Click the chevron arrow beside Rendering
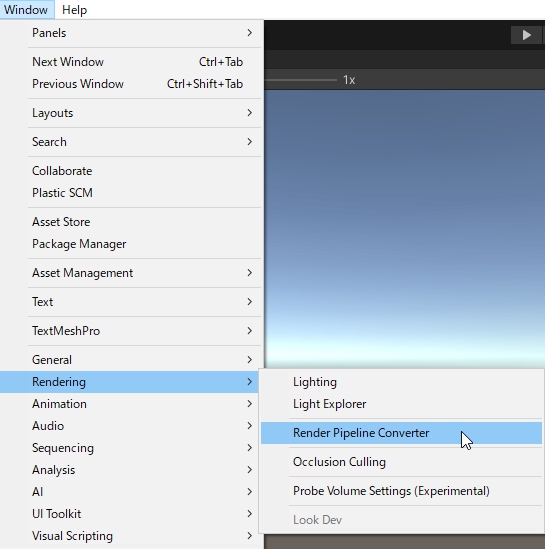The height and width of the screenshot is (549, 545). click(x=250, y=382)
